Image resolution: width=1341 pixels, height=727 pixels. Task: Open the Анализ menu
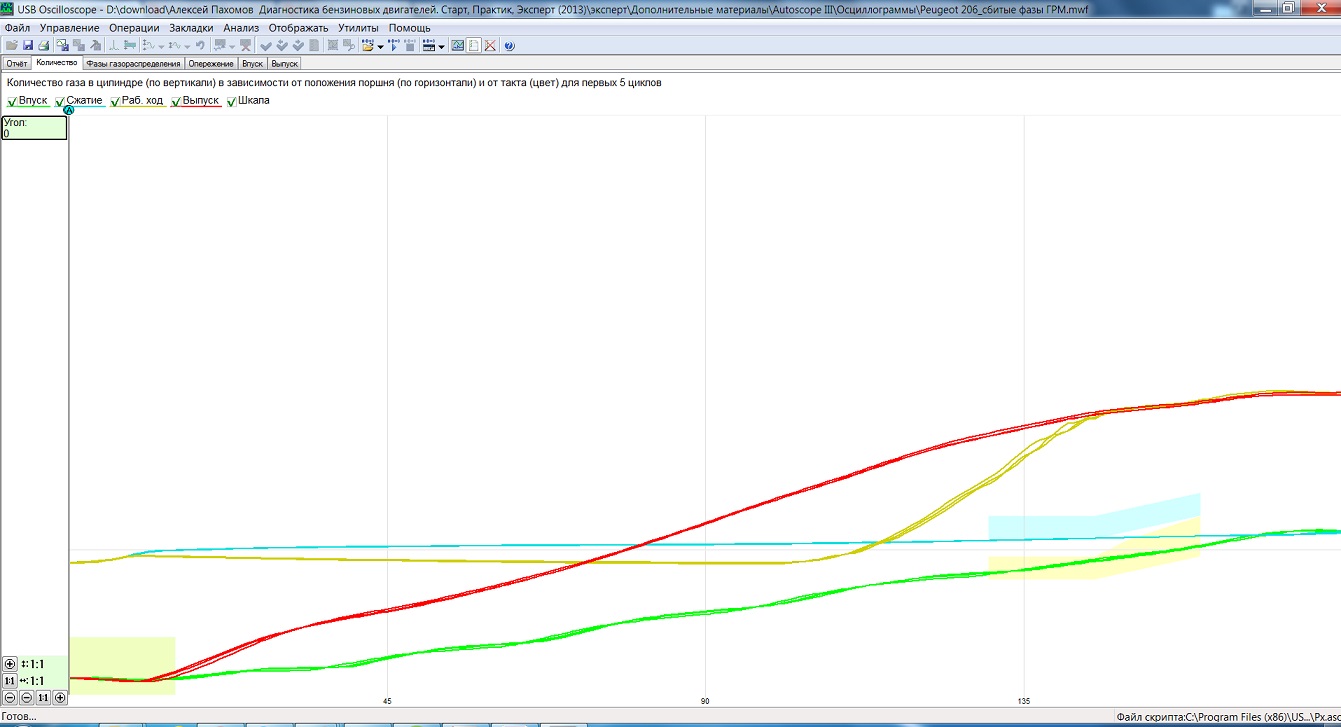click(x=241, y=28)
